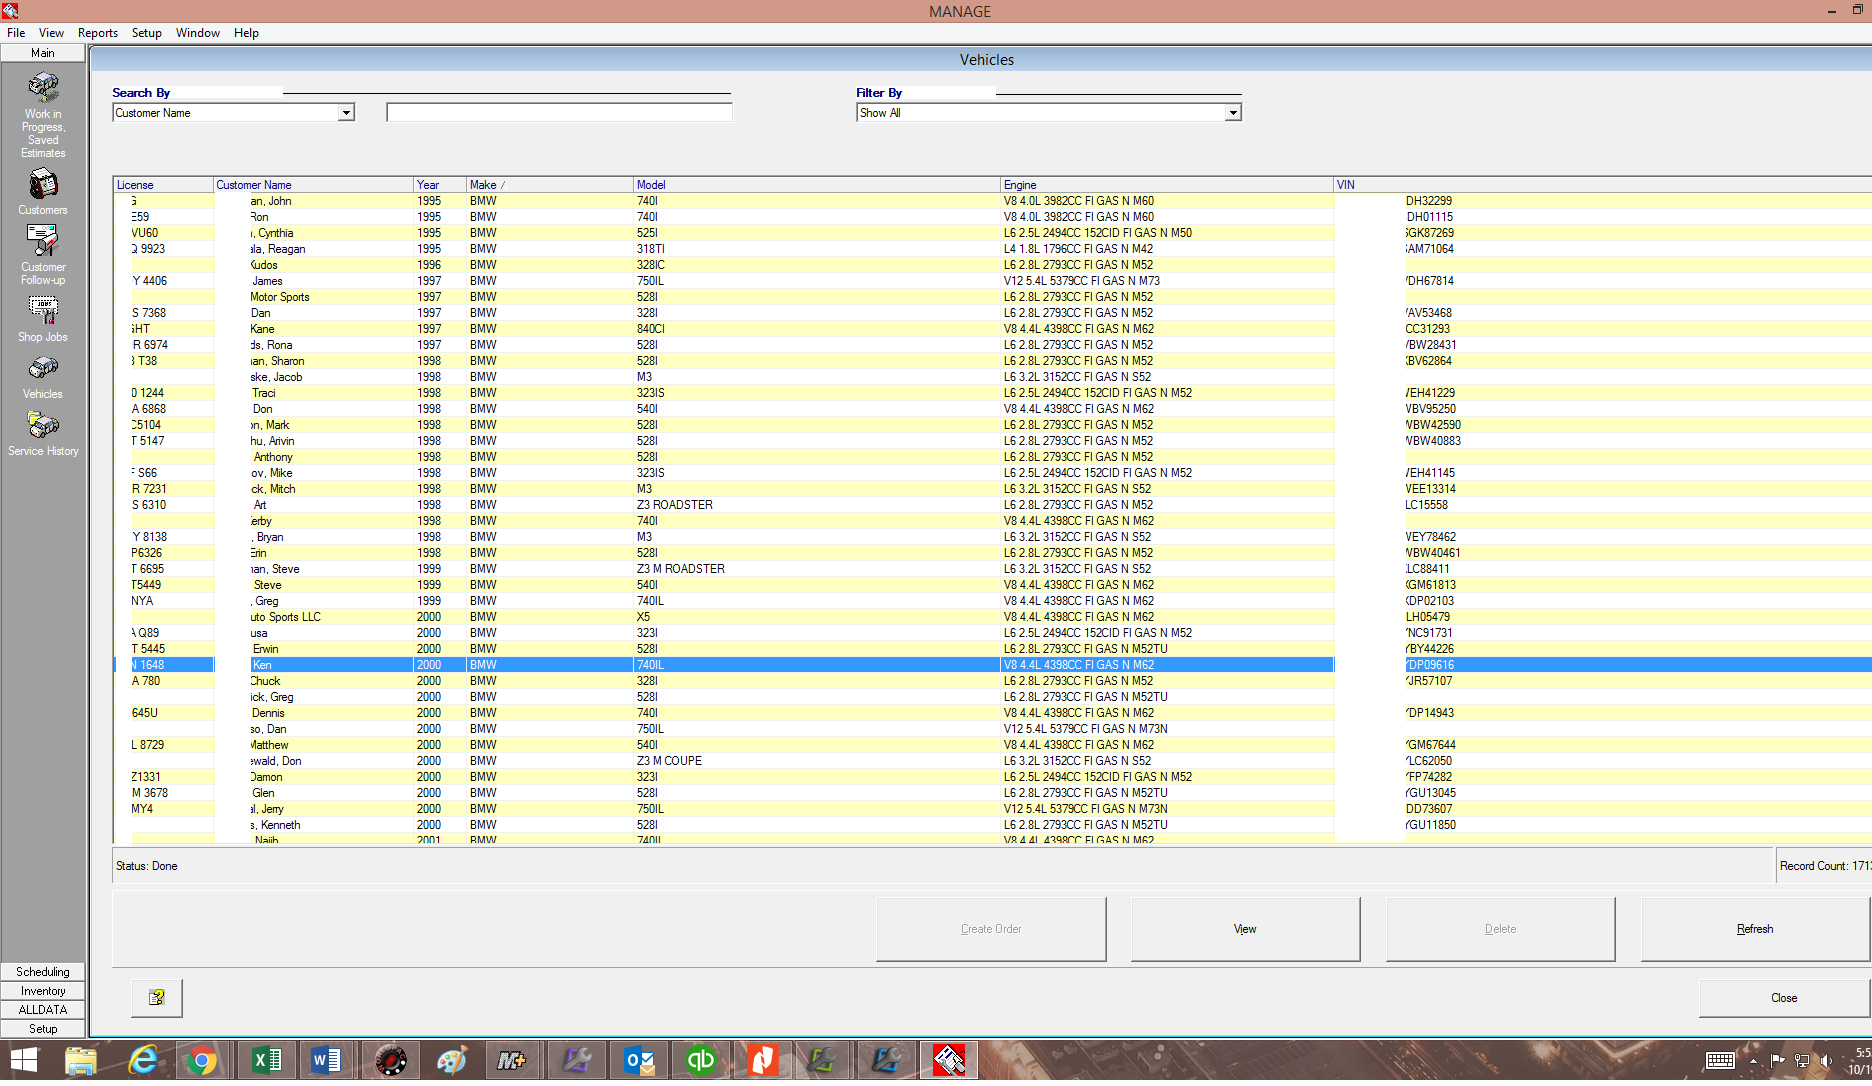Screen dimensions: 1872x1086
Task: Open QuickBooks from the taskbar
Action: pyautogui.click(x=701, y=1060)
